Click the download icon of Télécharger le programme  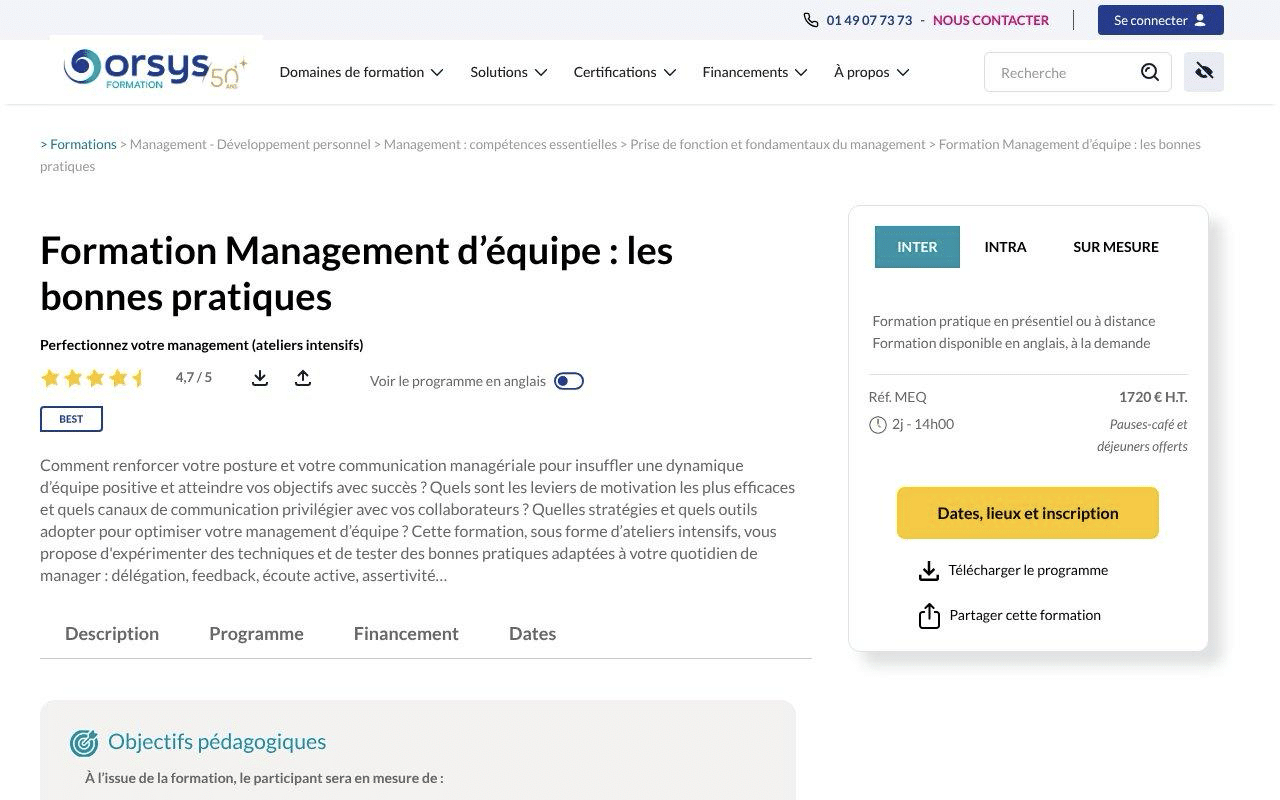coord(929,571)
